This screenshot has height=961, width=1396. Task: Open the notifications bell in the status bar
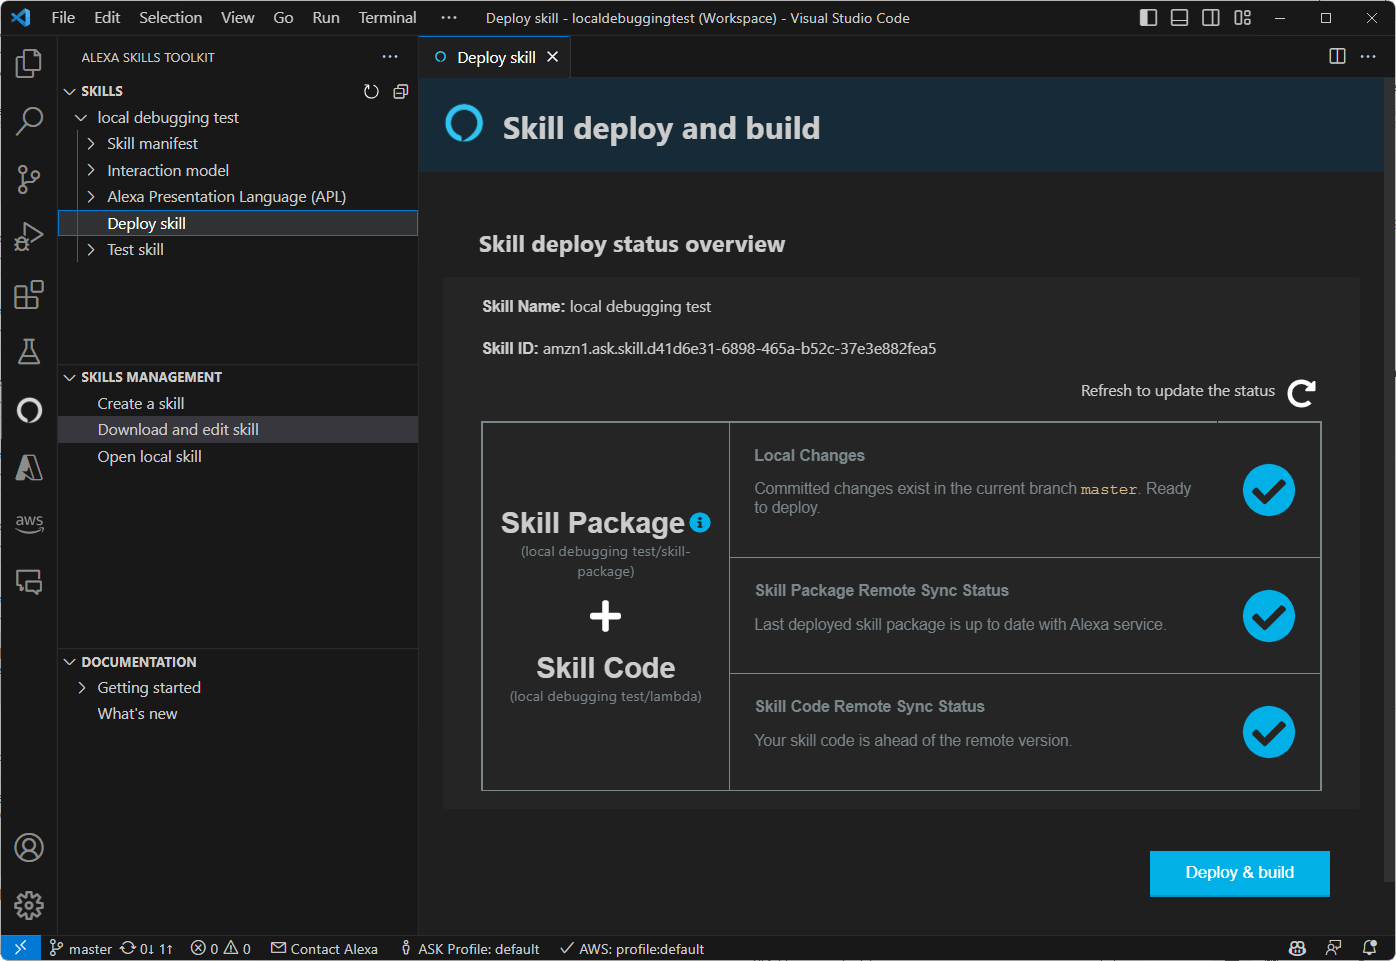coord(1369,948)
